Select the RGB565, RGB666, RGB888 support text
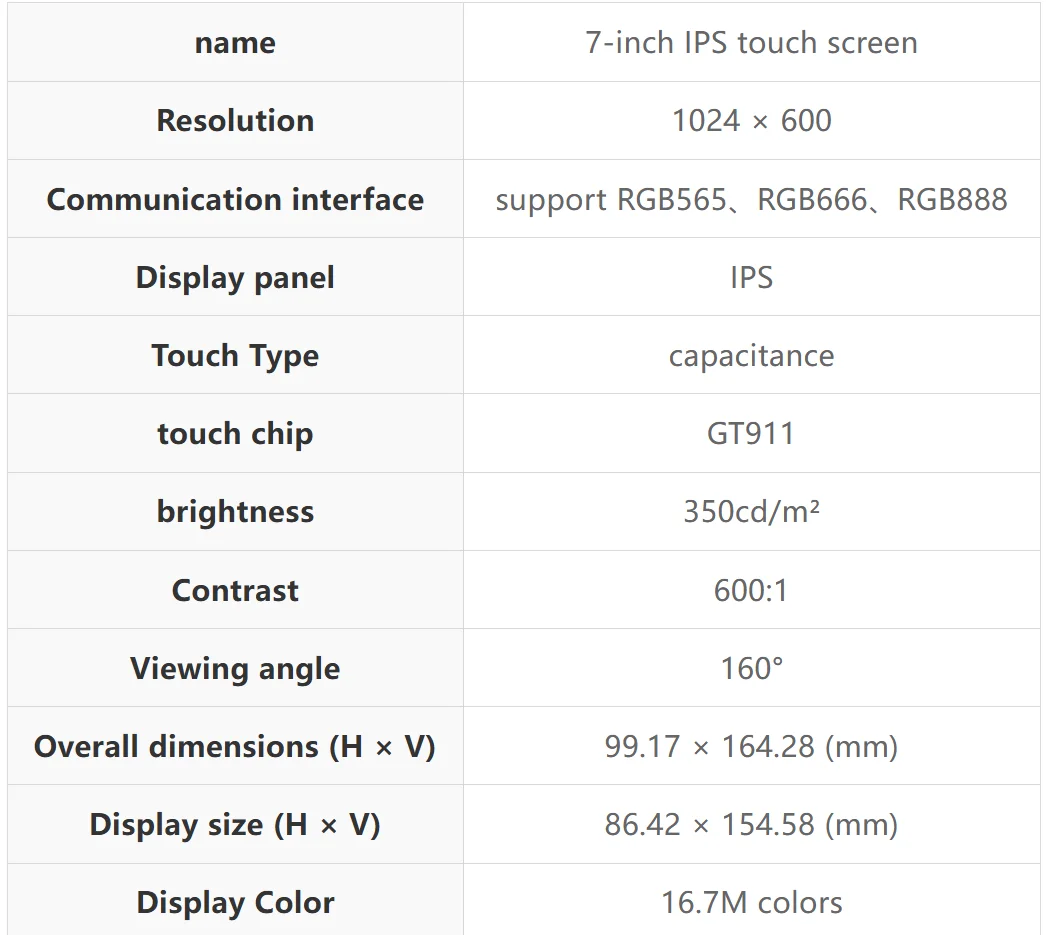 [751, 199]
